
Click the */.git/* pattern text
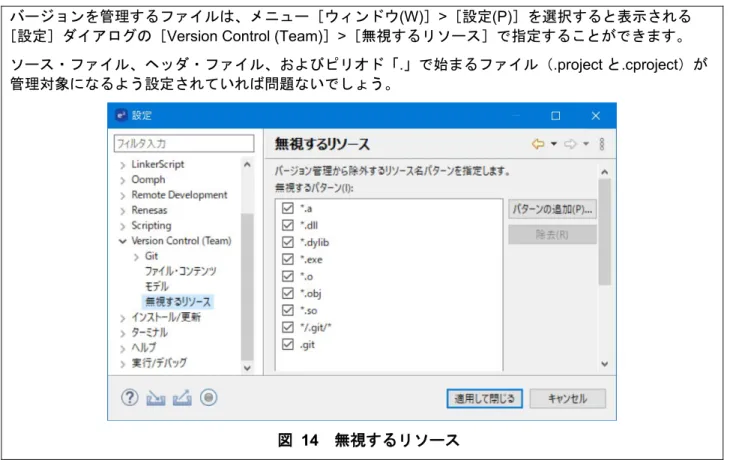316,328
